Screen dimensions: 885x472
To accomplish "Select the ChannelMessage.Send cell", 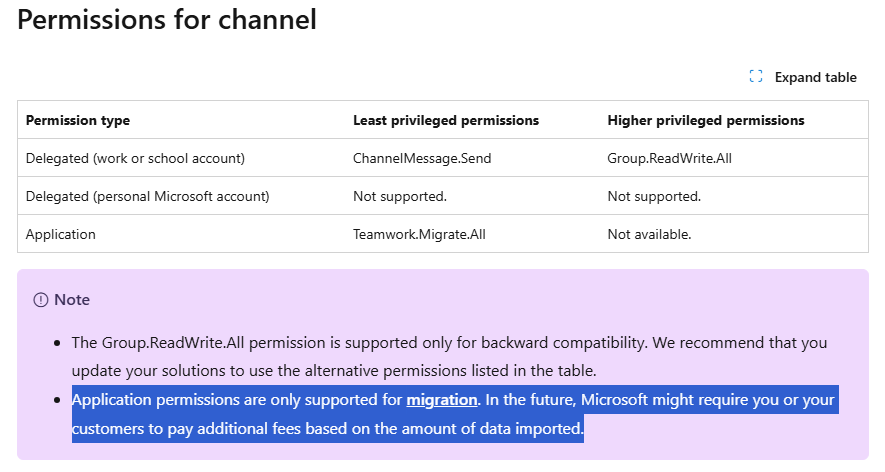I will click(422, 158).
